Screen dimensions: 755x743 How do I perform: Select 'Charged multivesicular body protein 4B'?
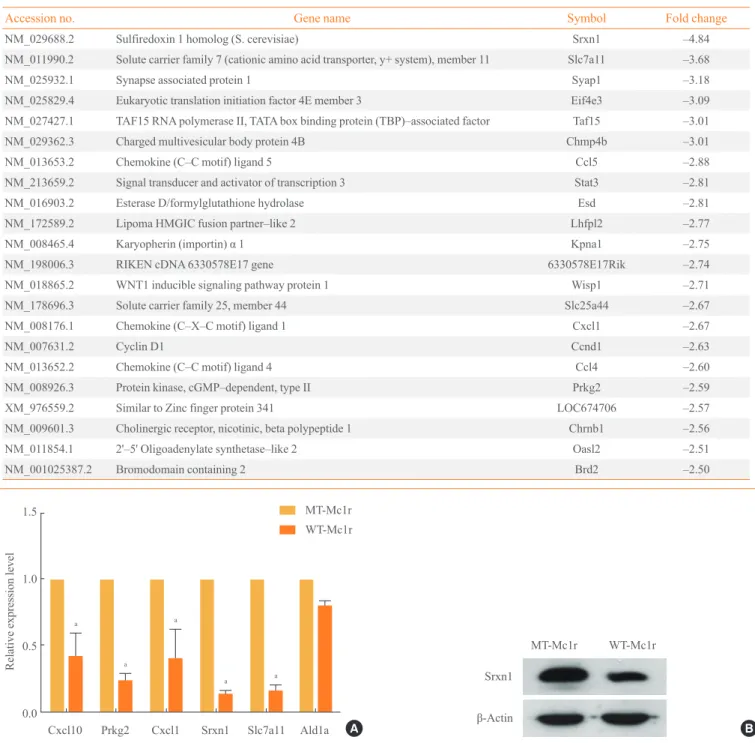pos(210,142)
